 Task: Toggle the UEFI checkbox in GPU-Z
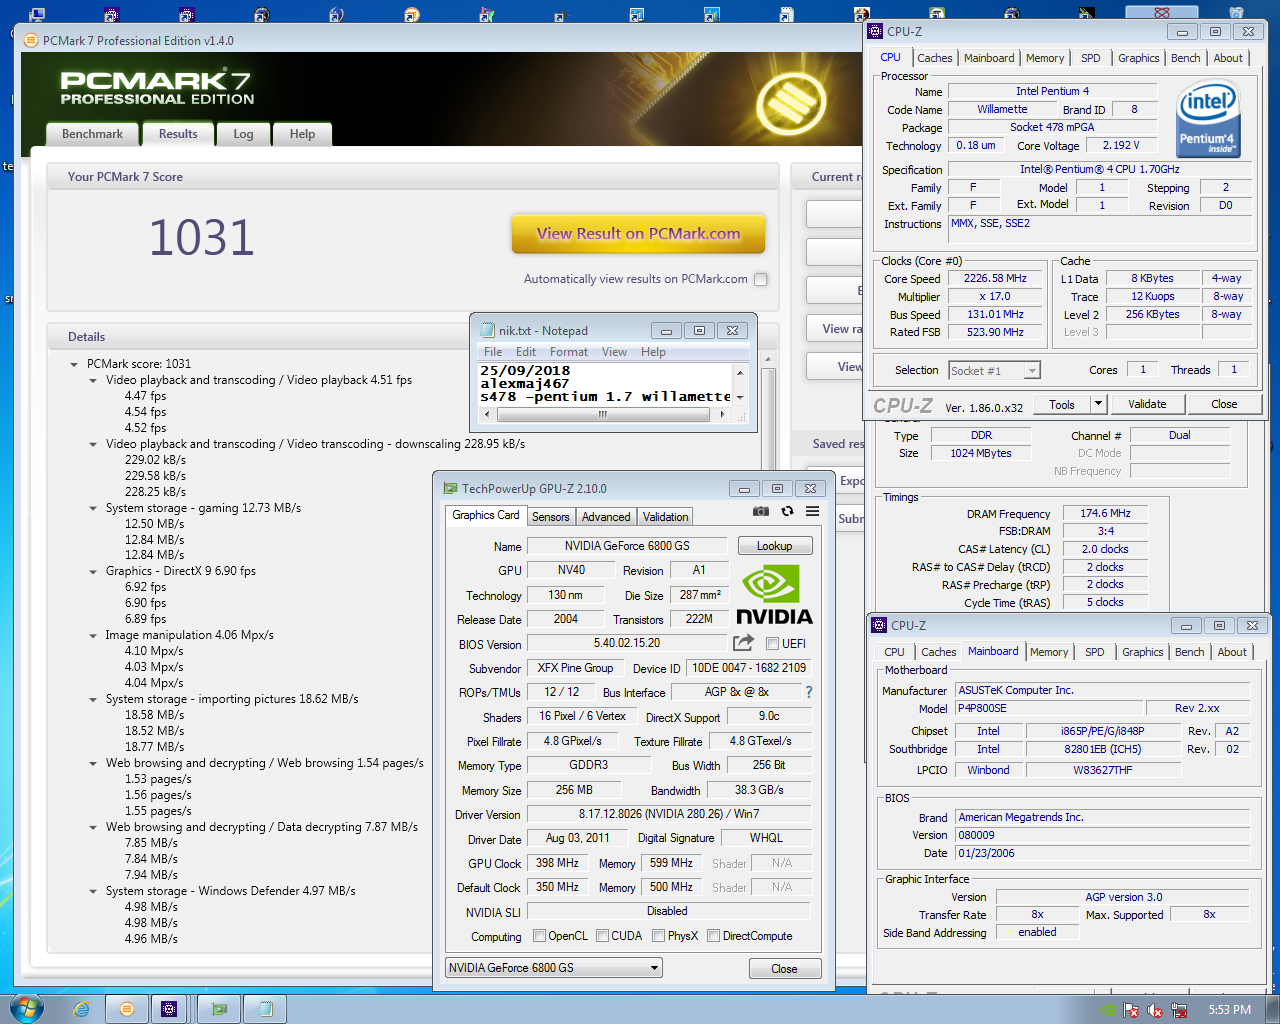(x=772, y=643)
